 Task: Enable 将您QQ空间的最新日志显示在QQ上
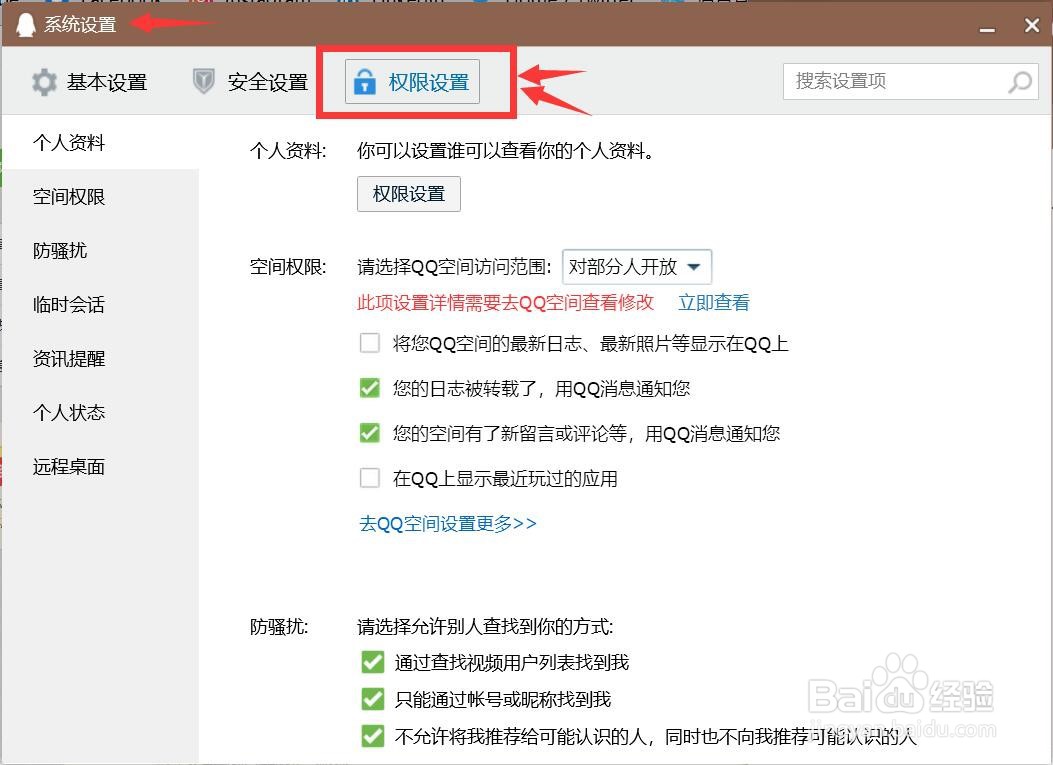370,343
